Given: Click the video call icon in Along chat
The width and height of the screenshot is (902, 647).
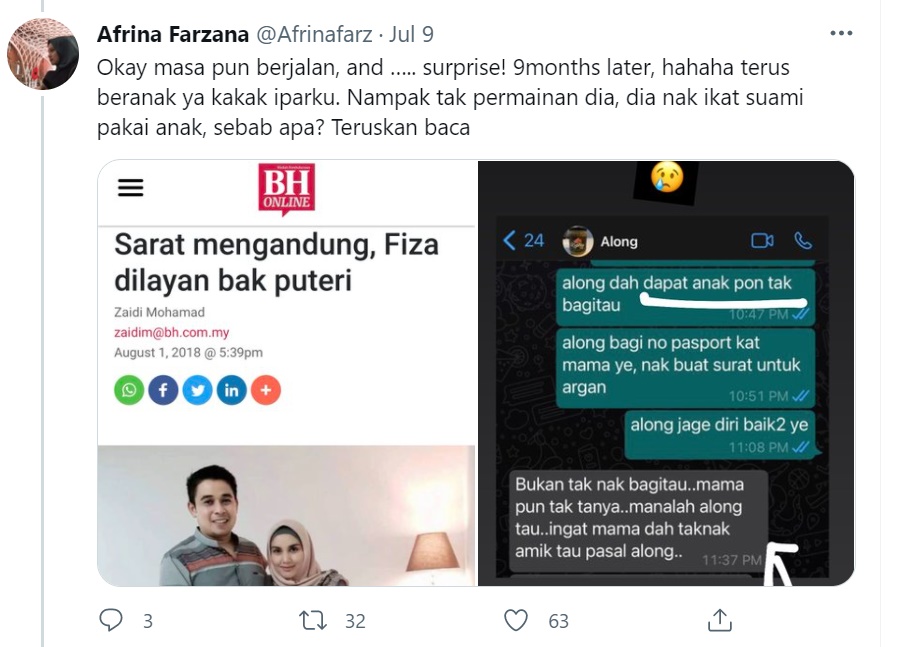Looking at the screenshot, I should coord(762,241).
